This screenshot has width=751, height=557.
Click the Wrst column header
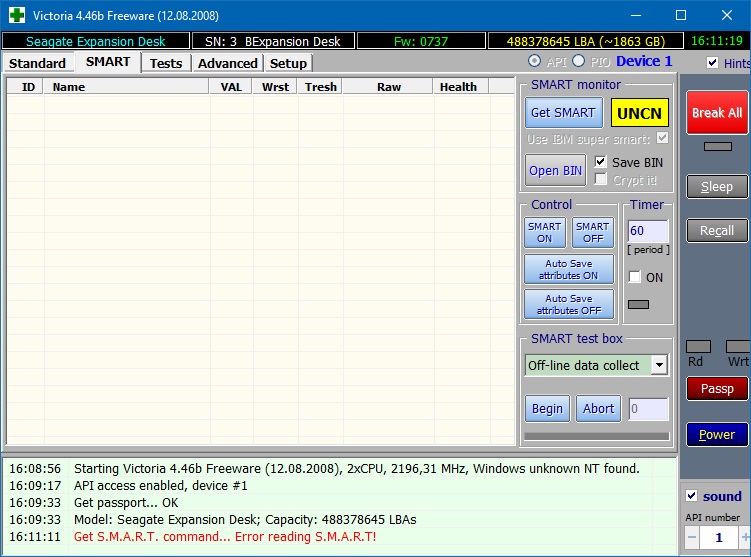[275, 87]
